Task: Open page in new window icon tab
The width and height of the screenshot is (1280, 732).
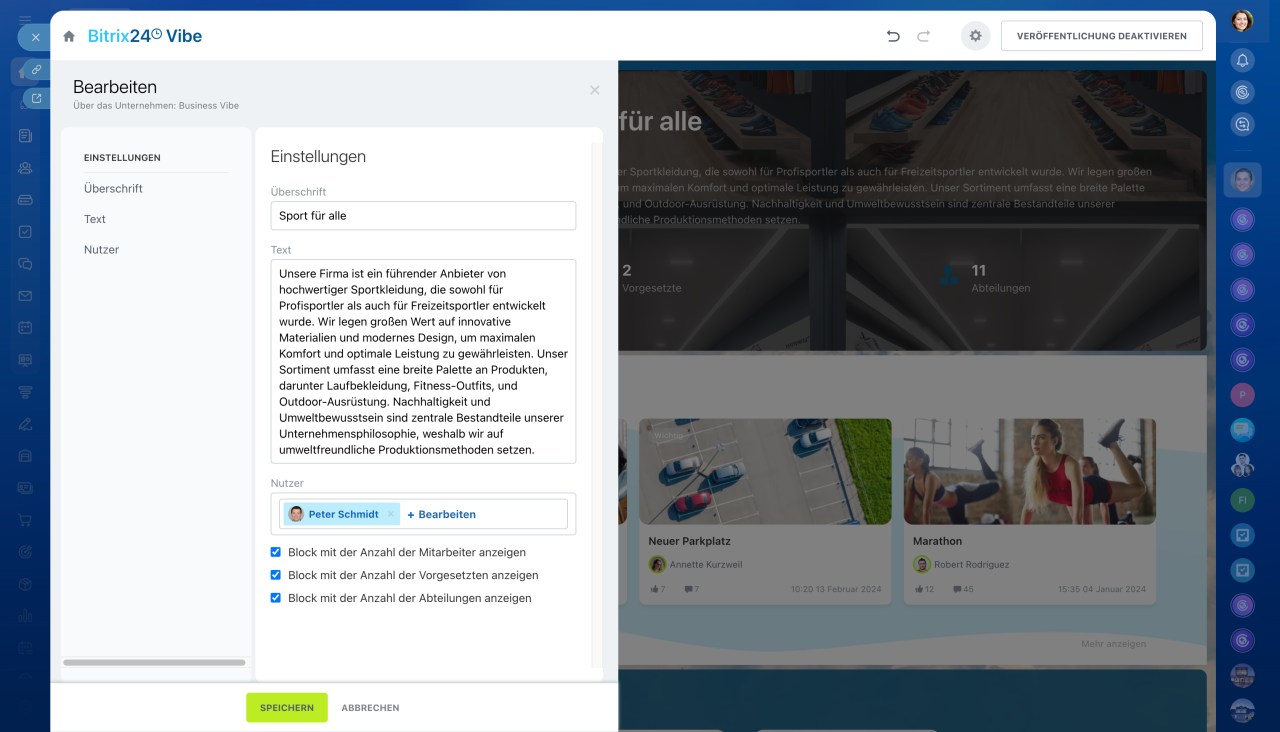Action: [36, 98]
